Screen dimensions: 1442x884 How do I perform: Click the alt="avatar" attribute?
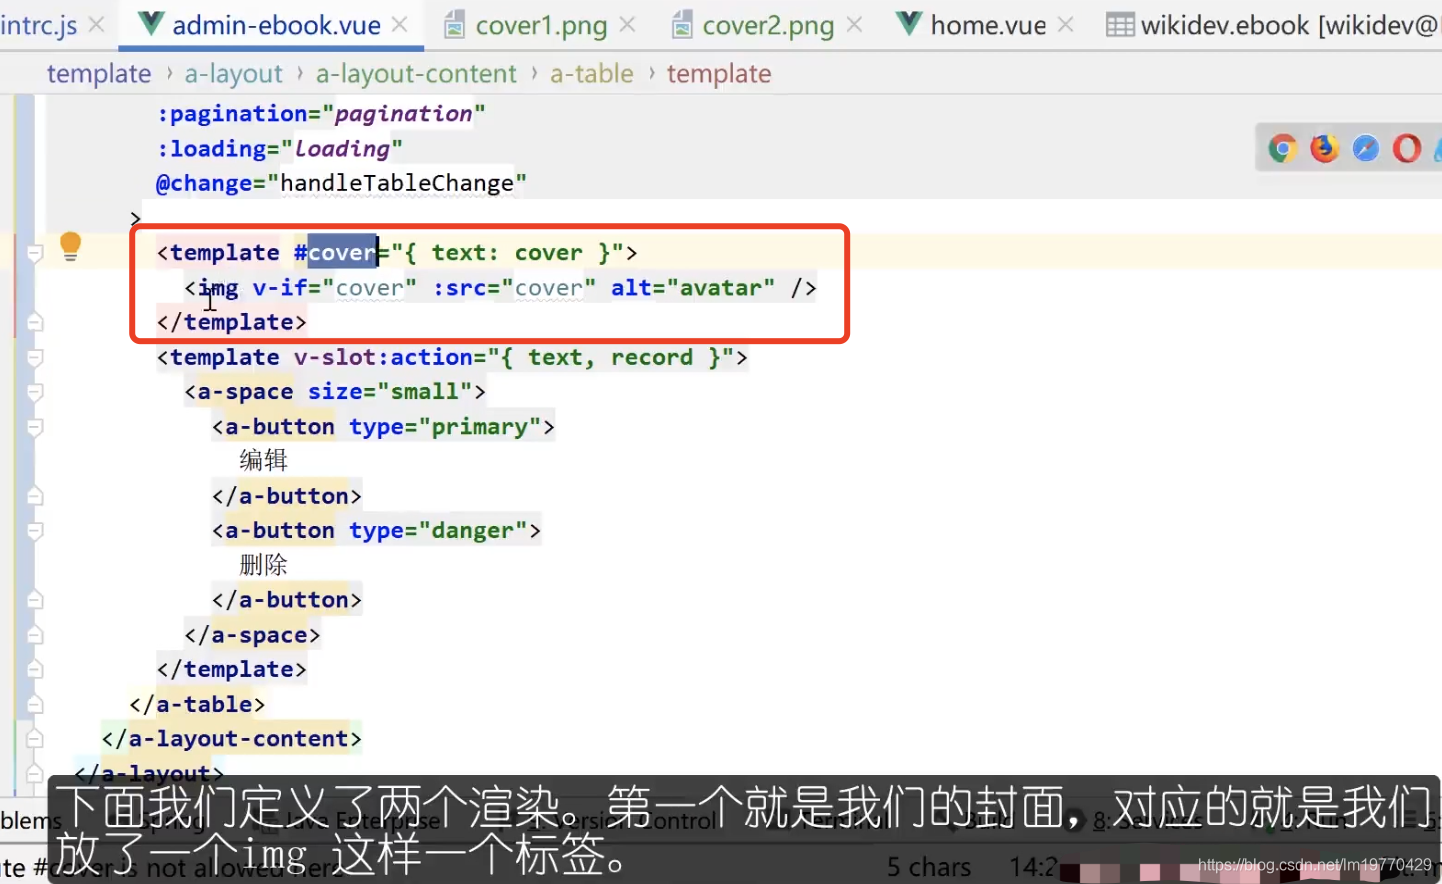[693, 288]
